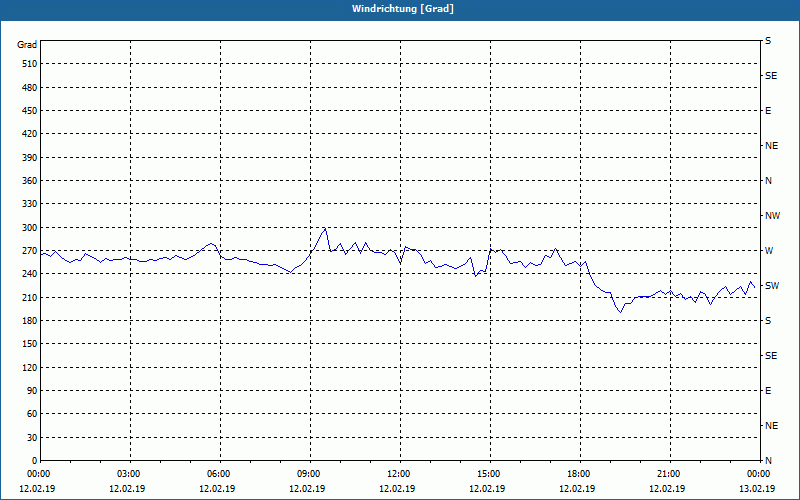Click the W compass direction label
This screenshot has width=800, height=500.
pos(769,251)
